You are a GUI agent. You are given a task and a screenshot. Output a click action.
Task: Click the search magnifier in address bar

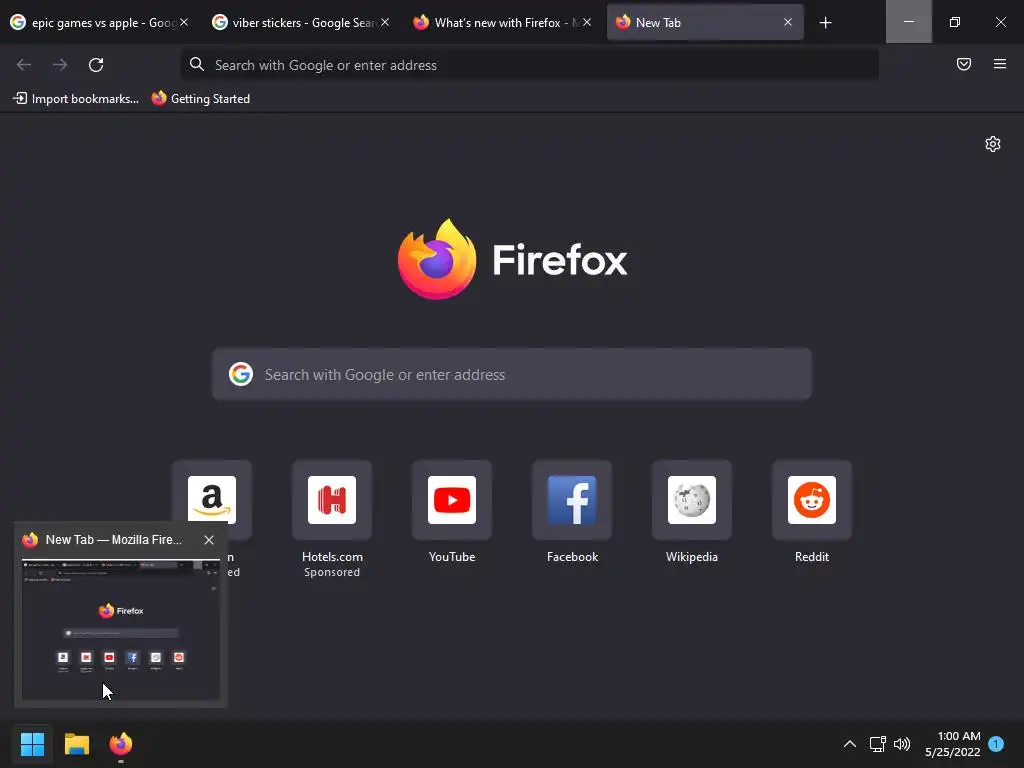197,64
